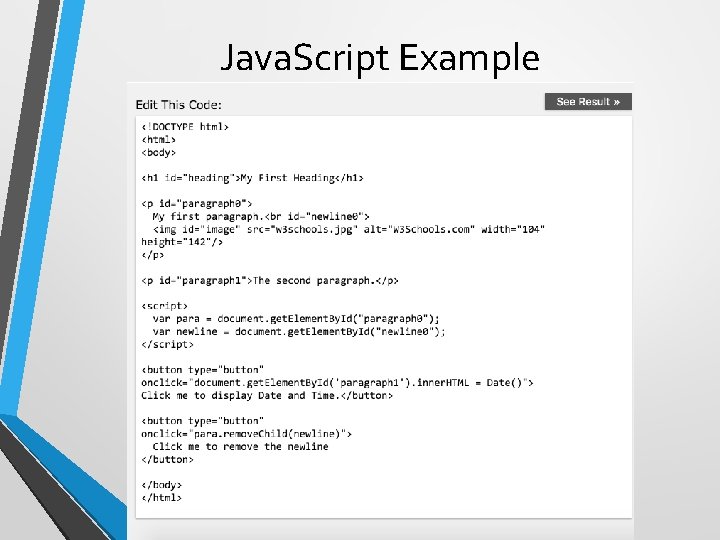Click the closing '</button>' tag line
Viewport: 720px width, 540px height.
point(168,460)
